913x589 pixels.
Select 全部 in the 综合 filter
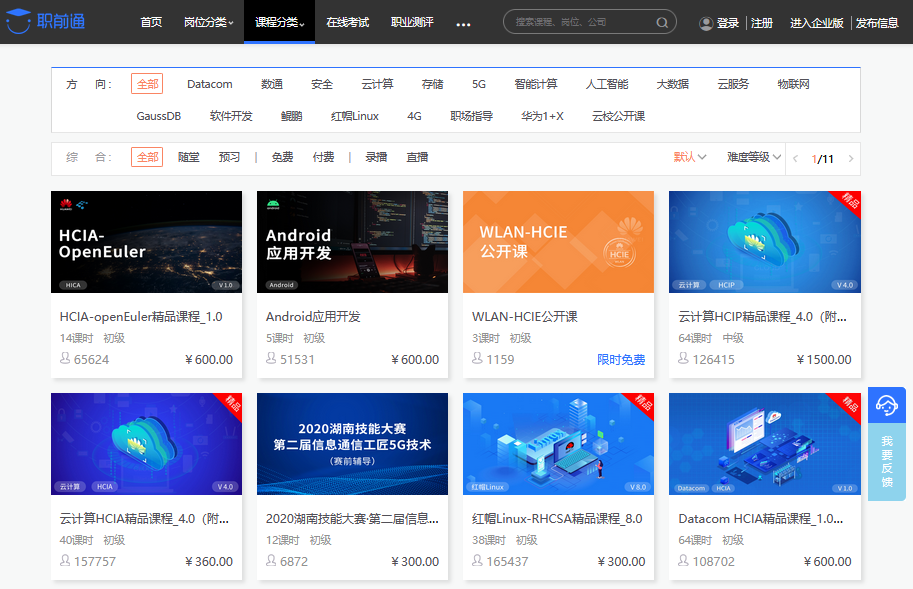pyautogui.click(x=147, y=157)
